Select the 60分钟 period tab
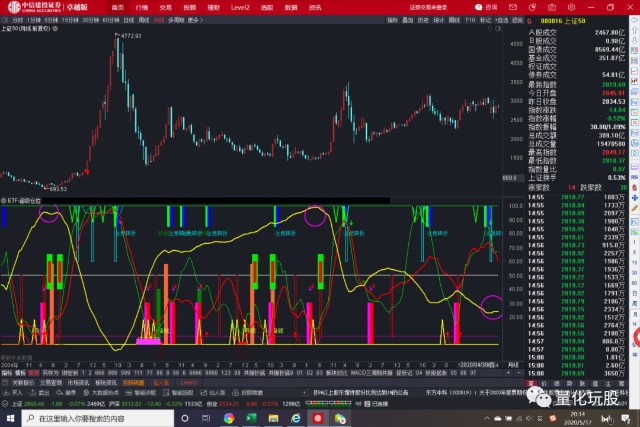The image size is (640, 427). click(108, 19)
